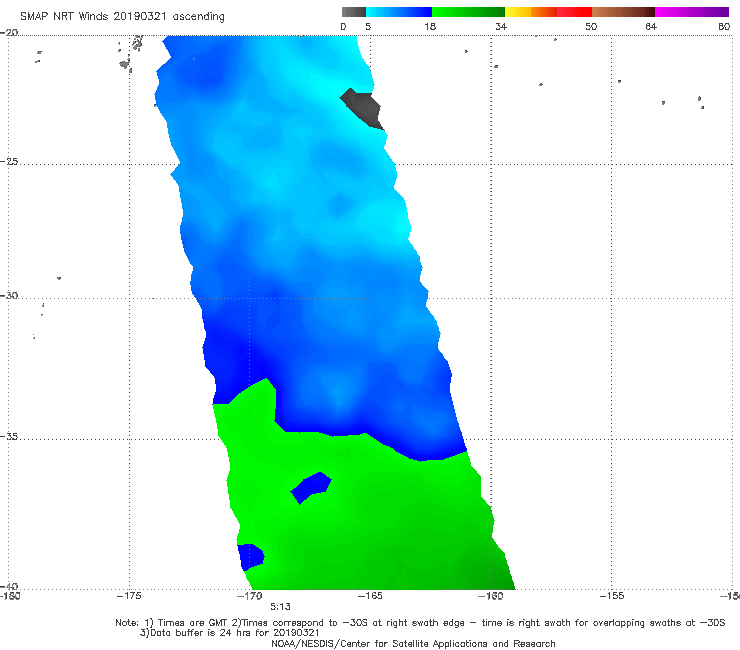Click the colorbar label "64"
Image resolution: width=740 pixels, height=650 pixels.
pyautogui.click(x=651, y=27)
